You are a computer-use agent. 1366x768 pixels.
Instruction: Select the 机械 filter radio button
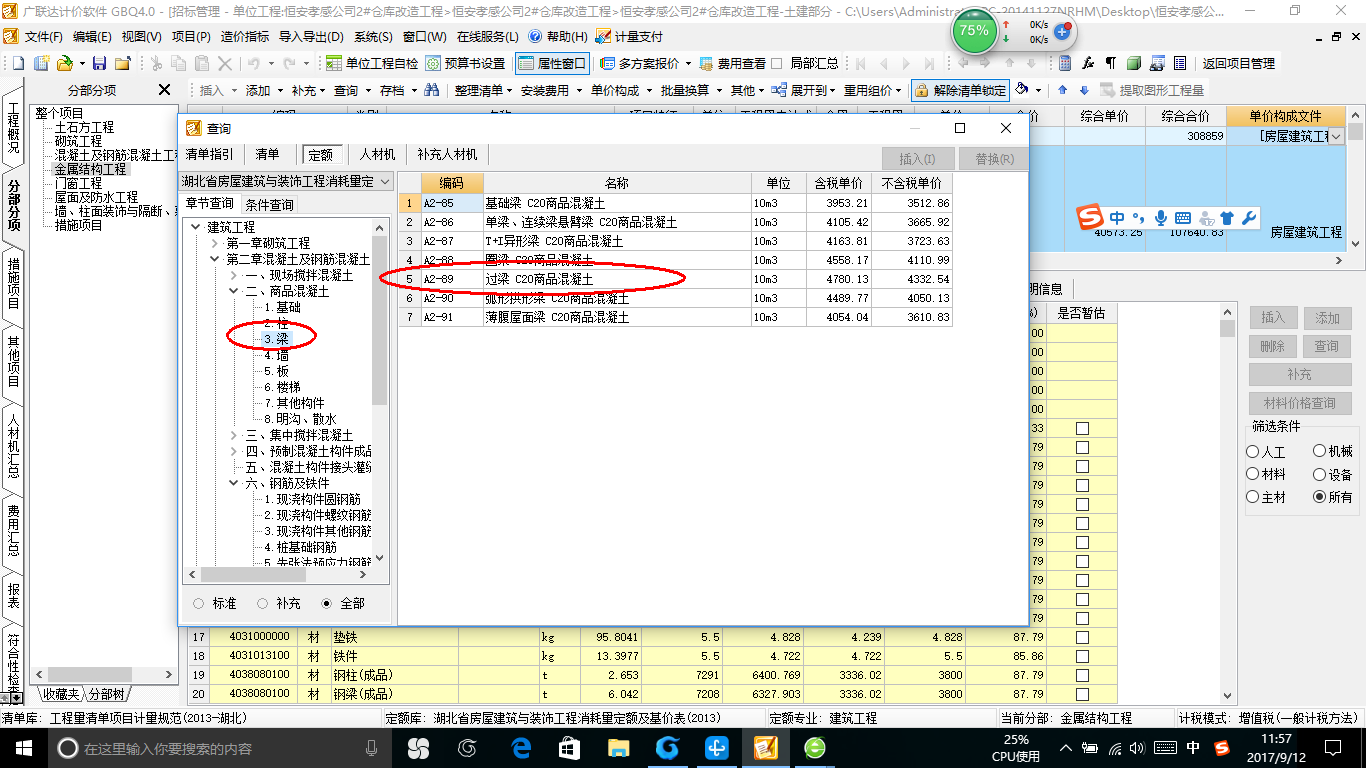pos(1319,452)
